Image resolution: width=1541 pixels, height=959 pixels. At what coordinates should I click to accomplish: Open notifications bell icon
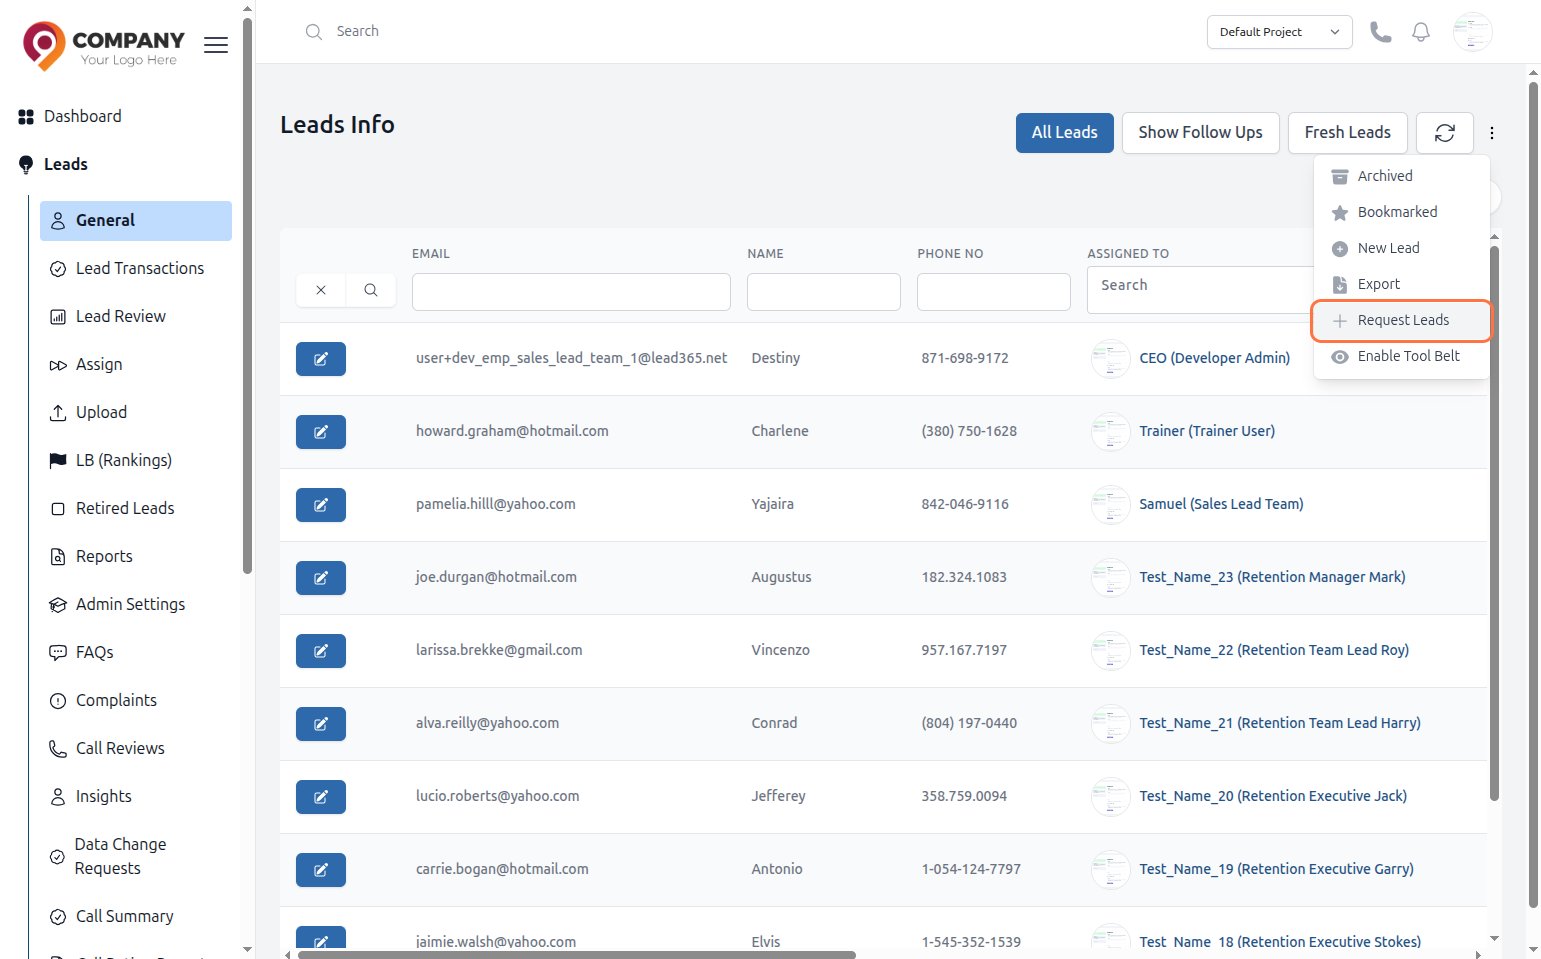click(x=1421, y=32)
